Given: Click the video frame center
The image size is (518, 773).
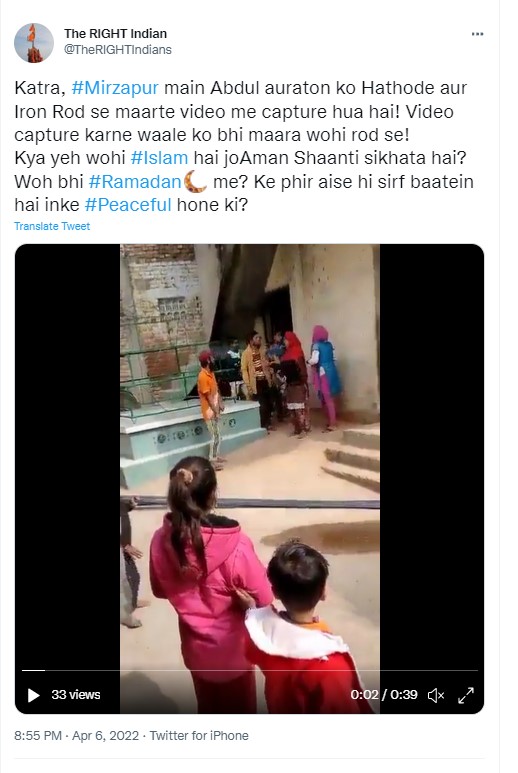Looking at the screenshot, I should (x=249, y=478).
